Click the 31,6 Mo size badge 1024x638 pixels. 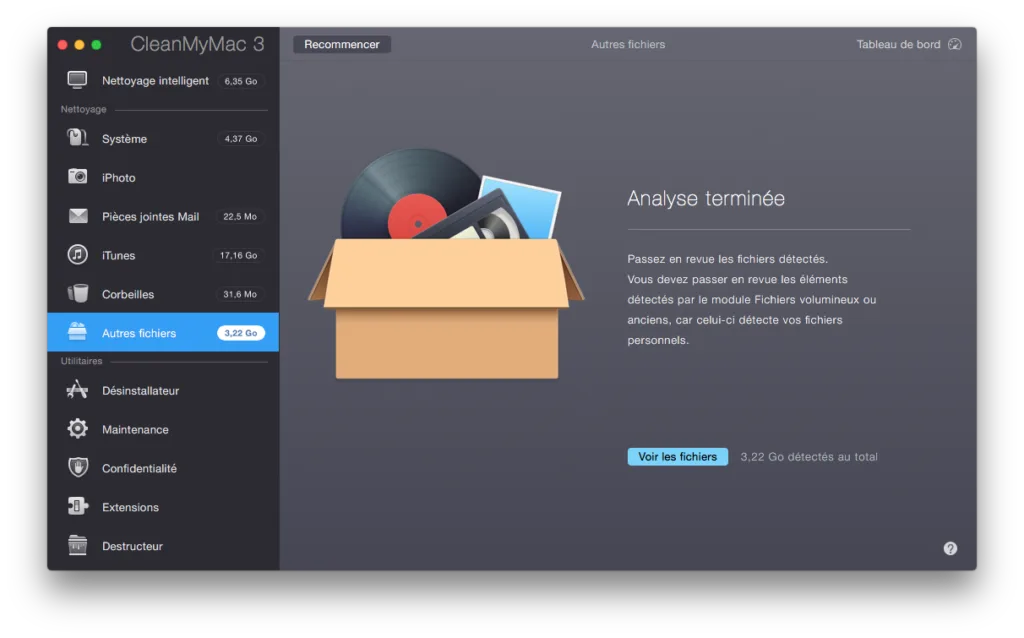click(240, 294)
